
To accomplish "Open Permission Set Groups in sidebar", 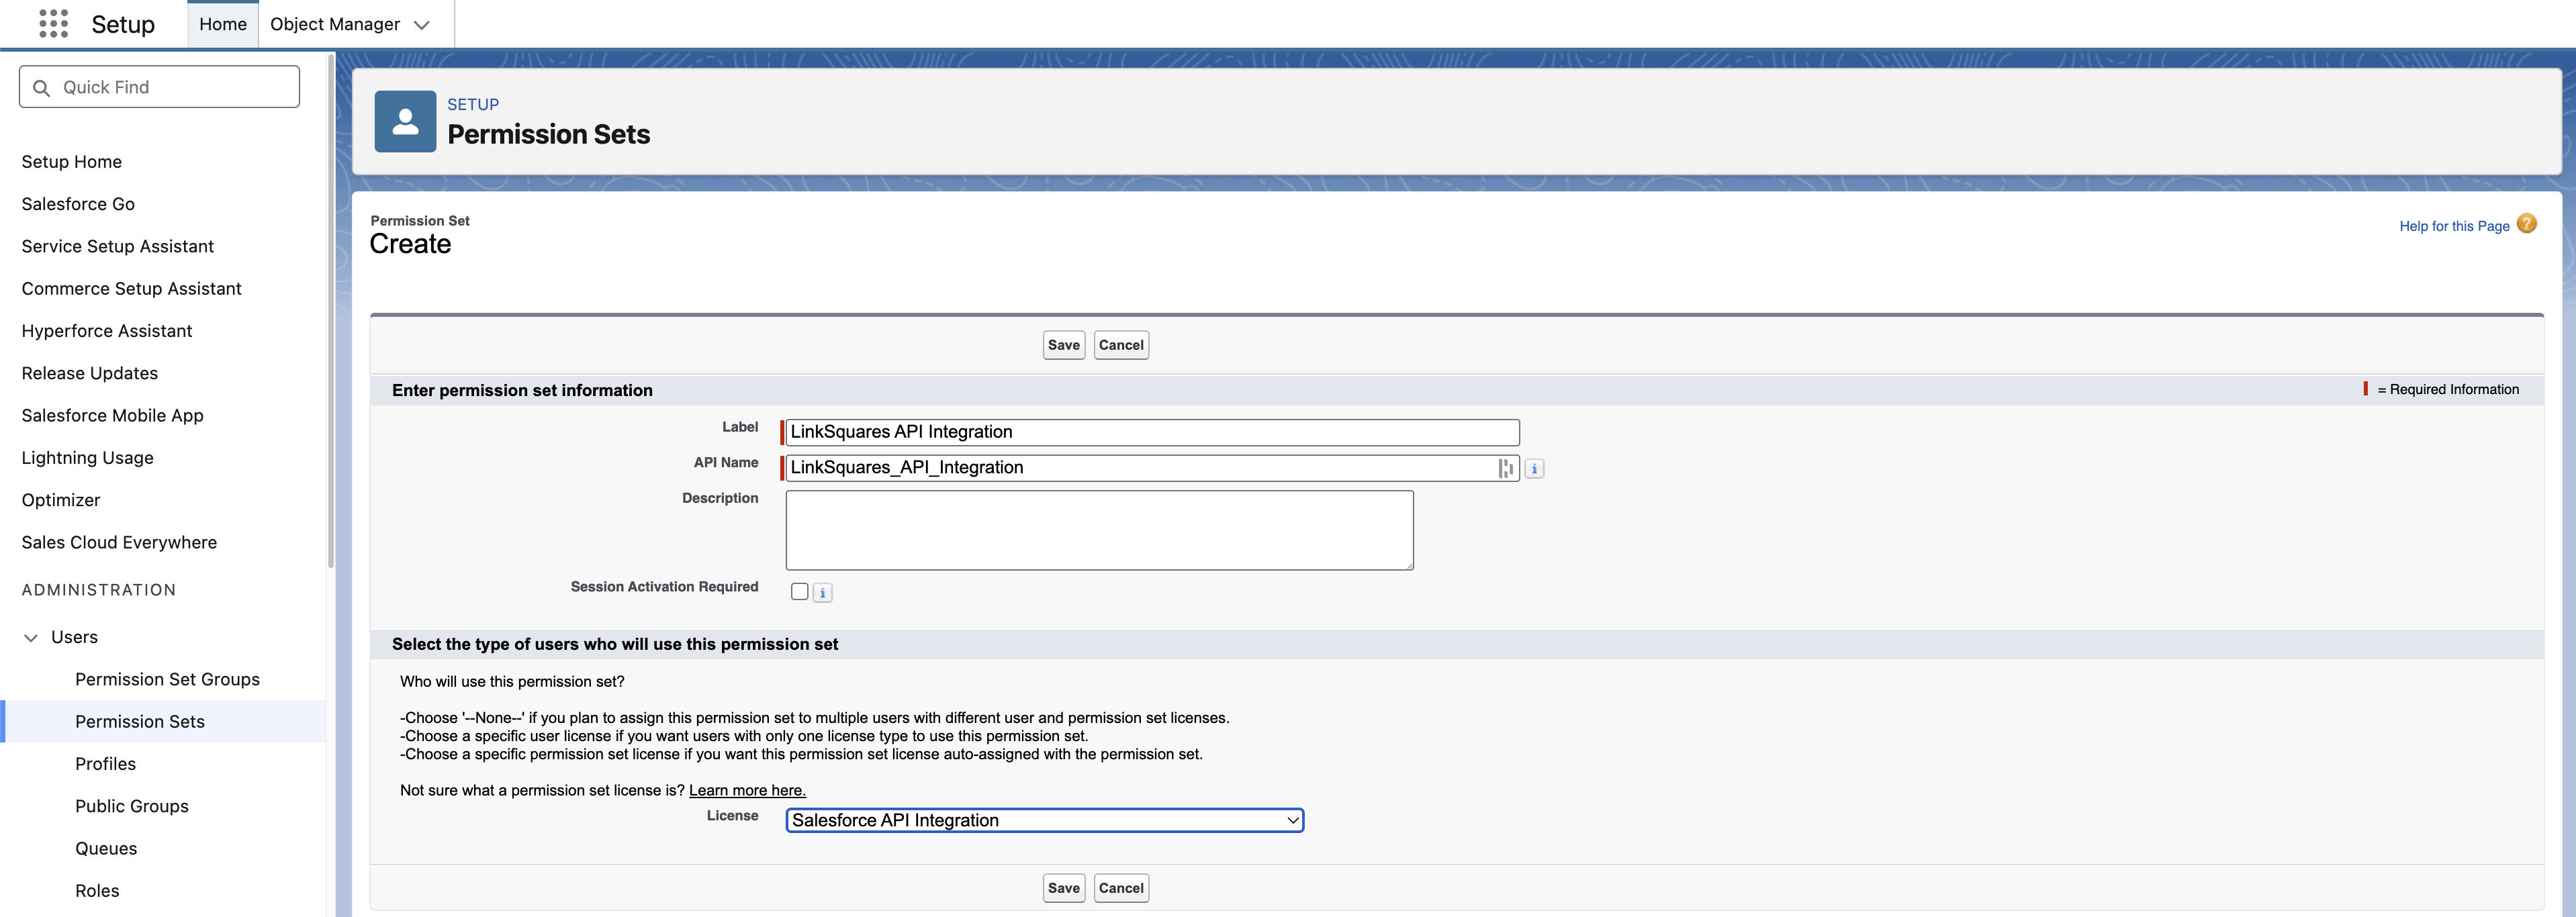I will pyautogui.click(x=167, y=679).
